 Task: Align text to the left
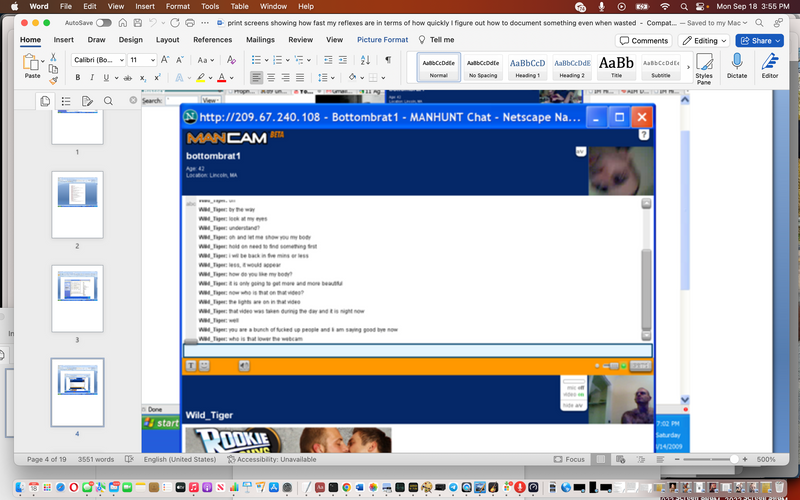tap(257, 78)
